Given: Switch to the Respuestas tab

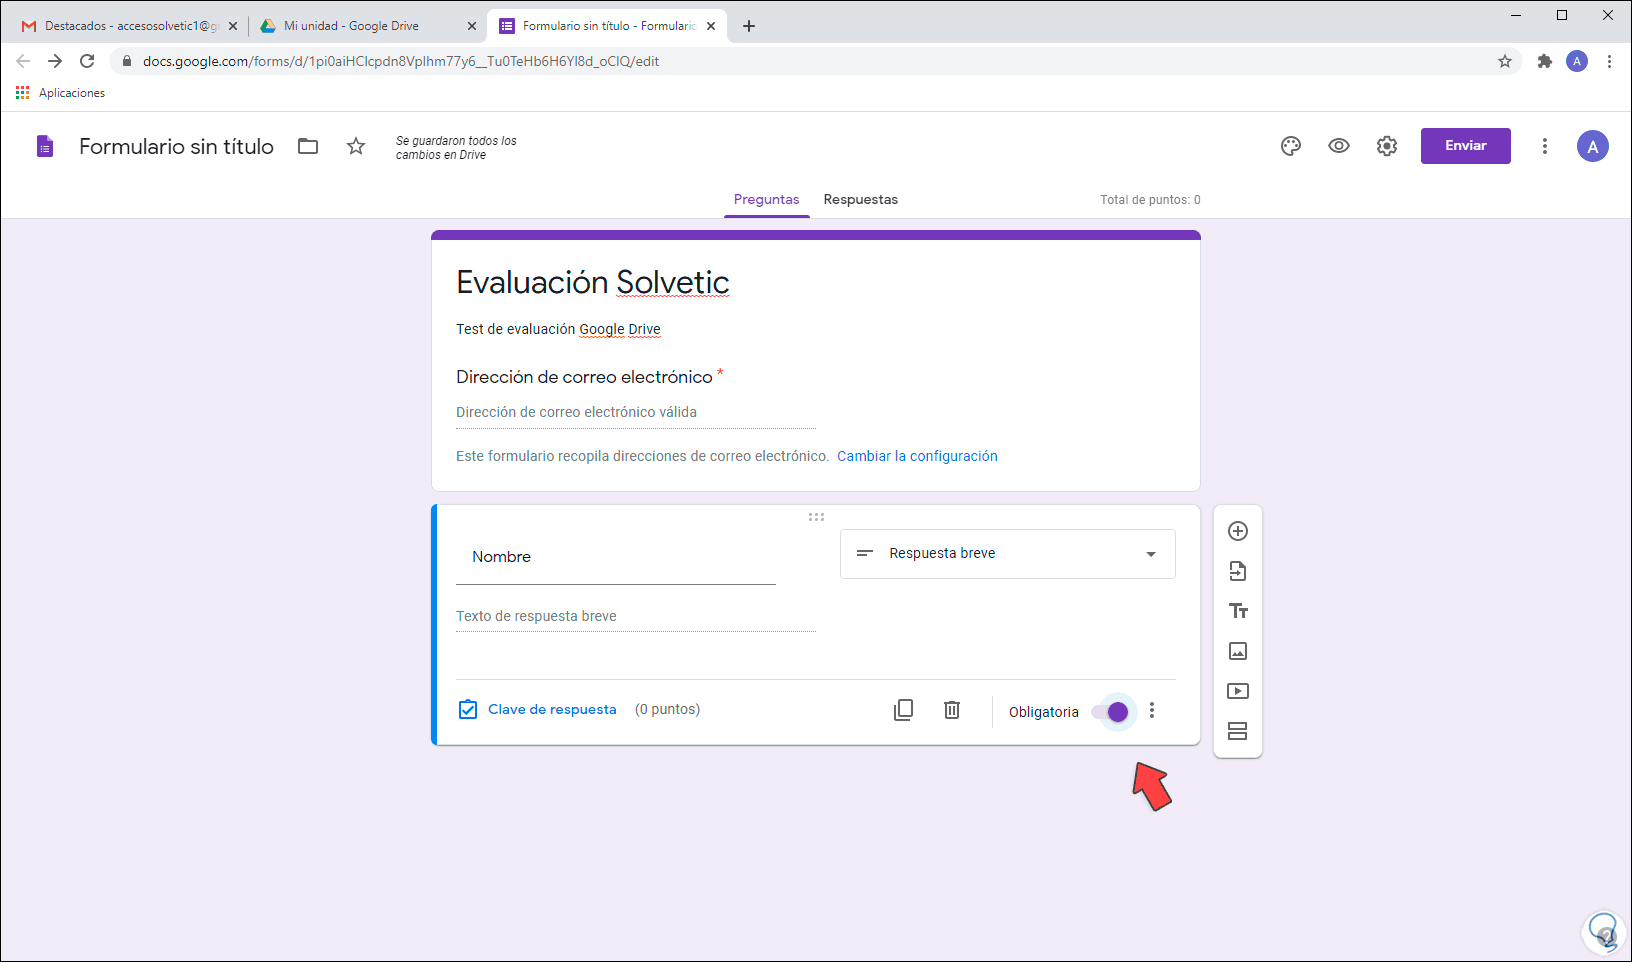Looking at the screenshot, I should click(x=861, y=200).
